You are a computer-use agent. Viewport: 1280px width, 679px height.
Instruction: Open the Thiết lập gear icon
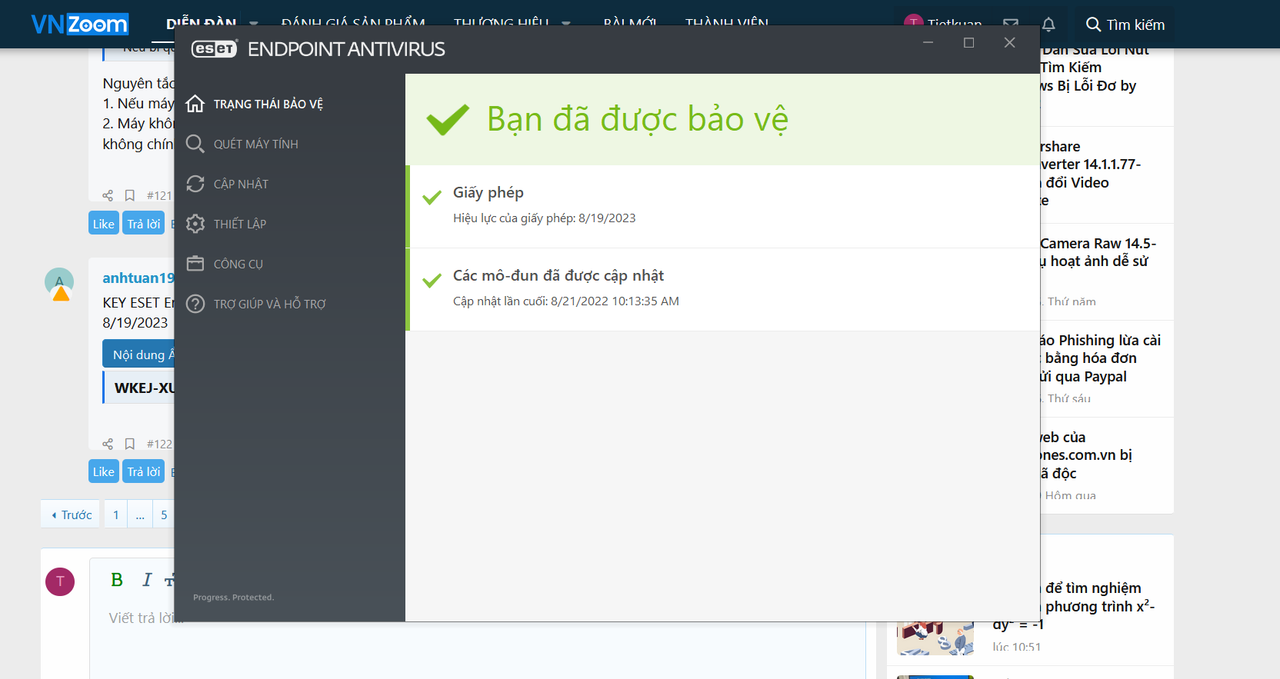pos(195,224)
